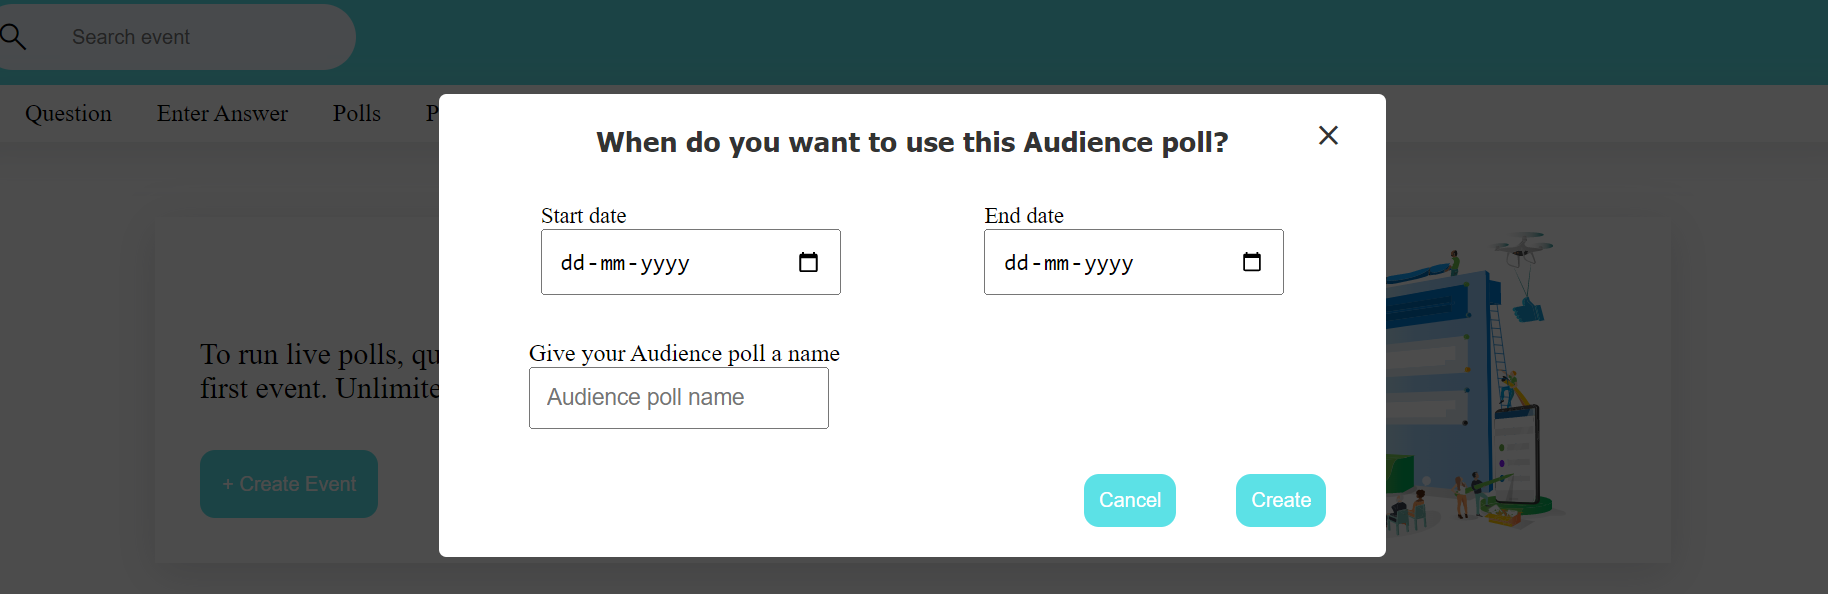Open the End date calendar picker
1828x594 pixels.
click(x=1251, y=262)
